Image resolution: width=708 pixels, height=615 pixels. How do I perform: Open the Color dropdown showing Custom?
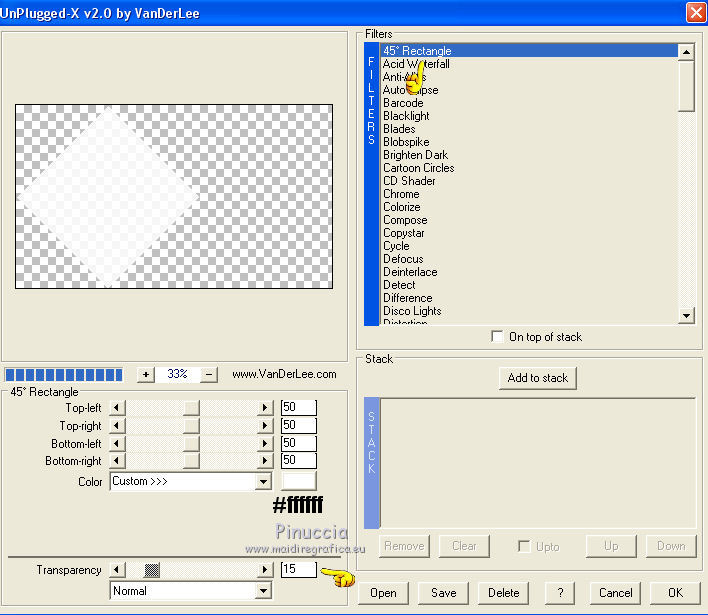pyautogui.click(x=263, y=481)
